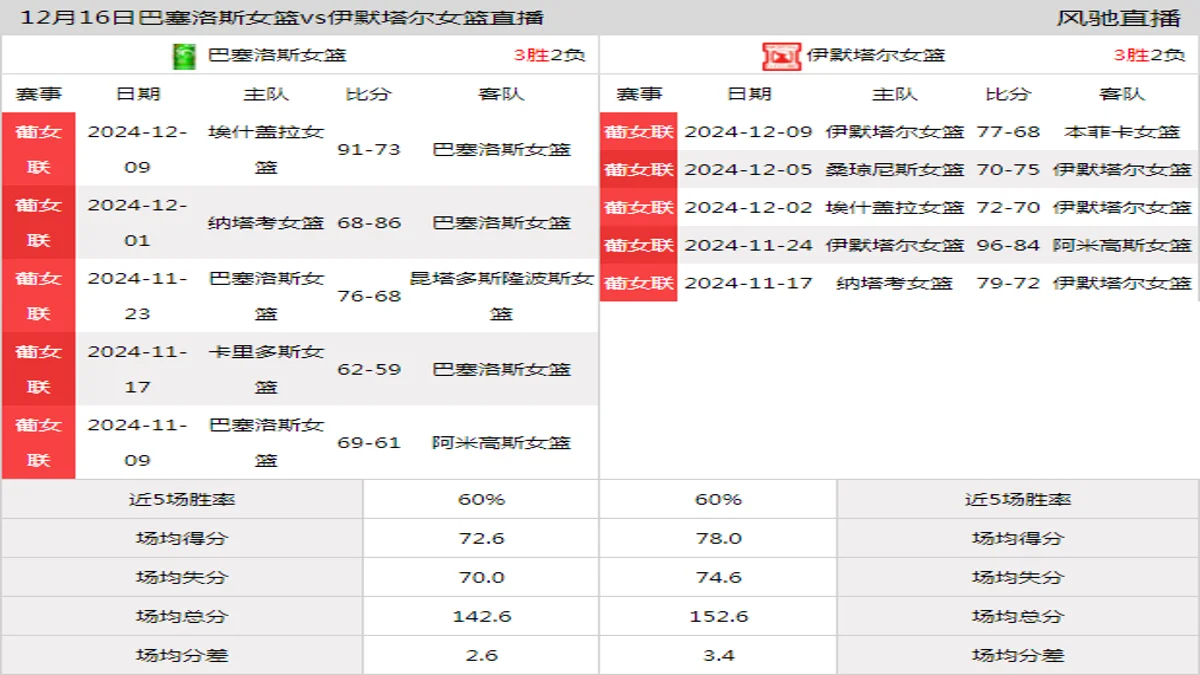Image resolution: width=1200 pixels, height=675 pixels.
Task: Select the 葡女联 badge on the 2024-12-05 row
Action: [x=638, y=170]
